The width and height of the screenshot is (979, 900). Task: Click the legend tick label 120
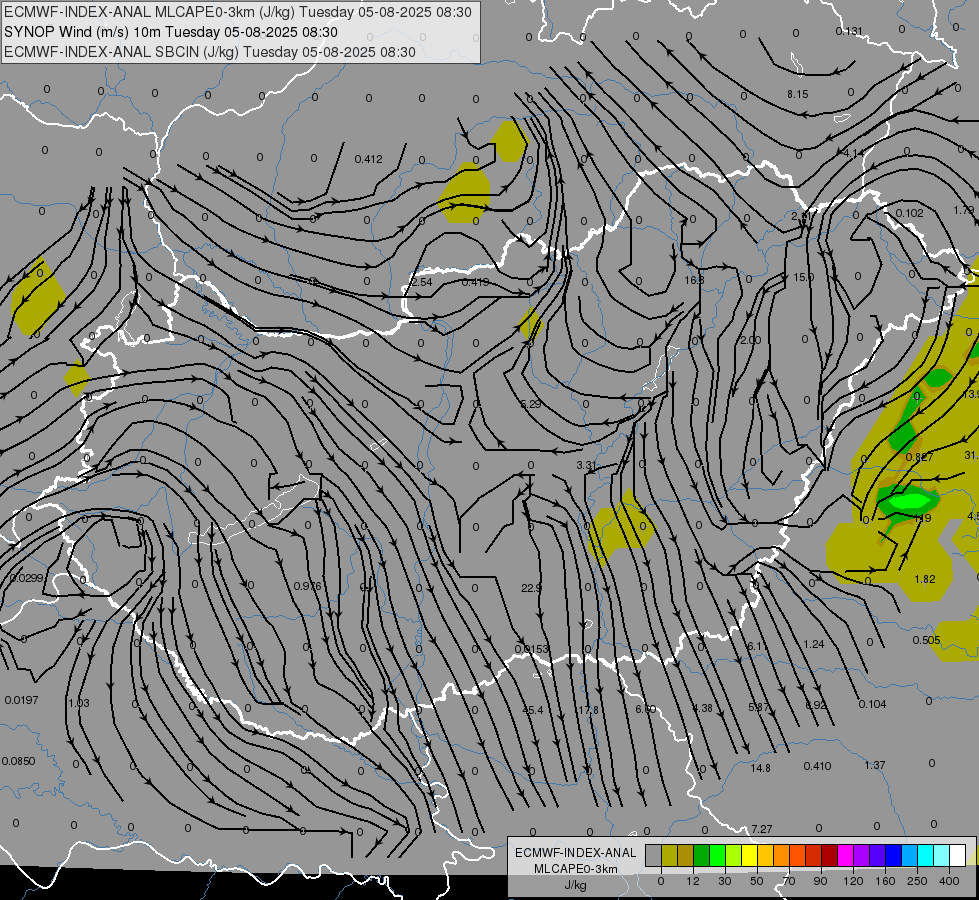854,881
